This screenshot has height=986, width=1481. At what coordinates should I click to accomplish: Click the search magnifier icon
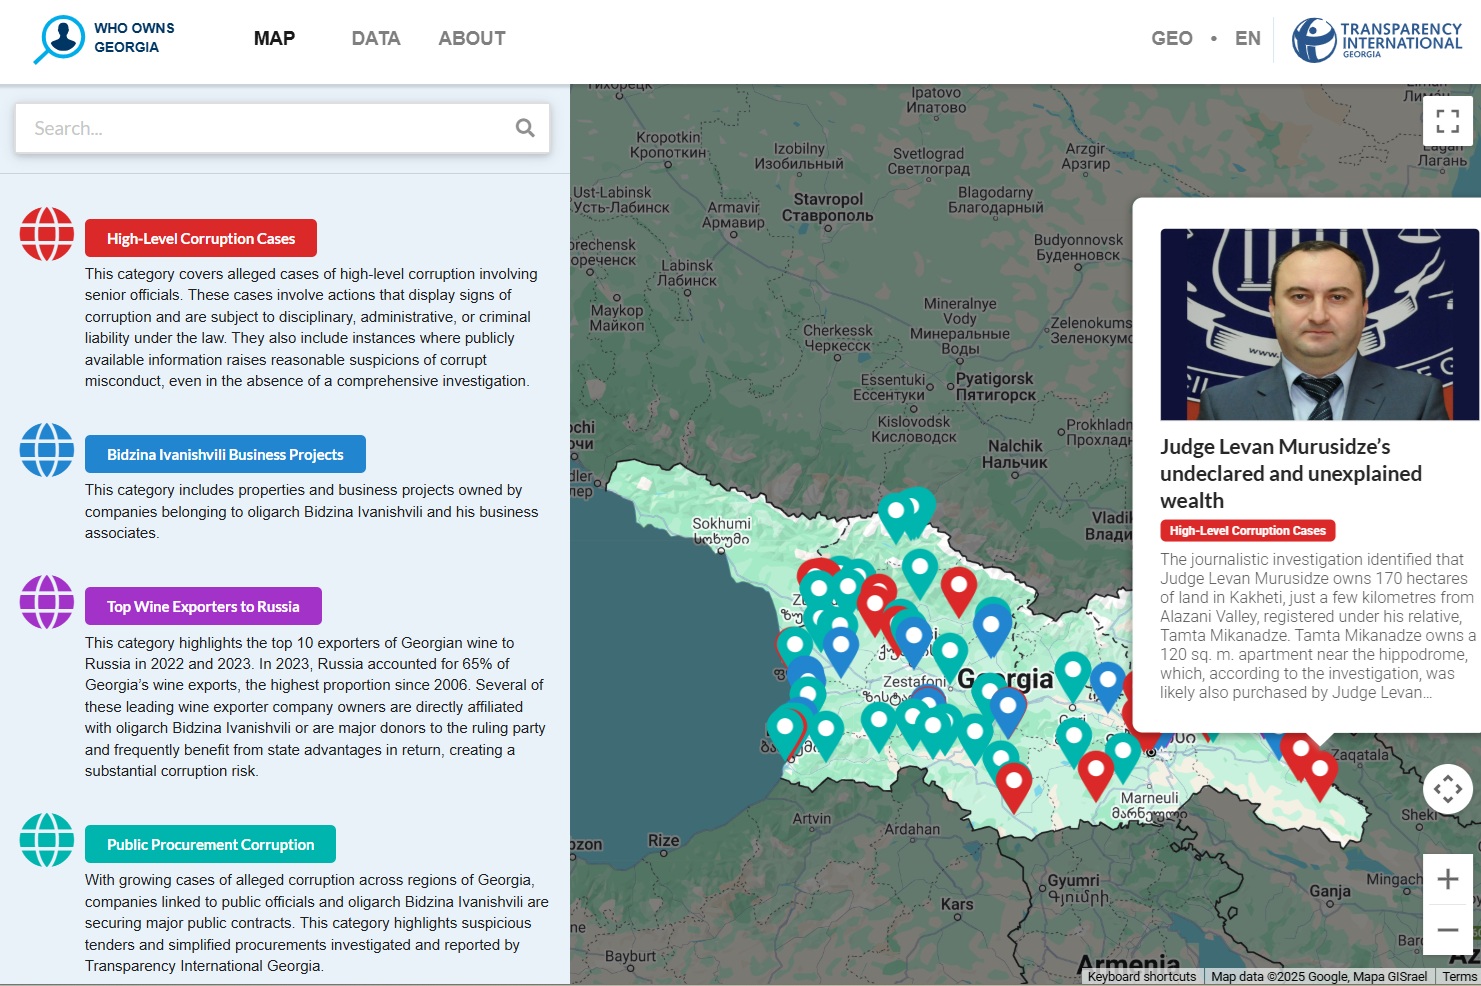pyautogui.click(x=525, y=128)
